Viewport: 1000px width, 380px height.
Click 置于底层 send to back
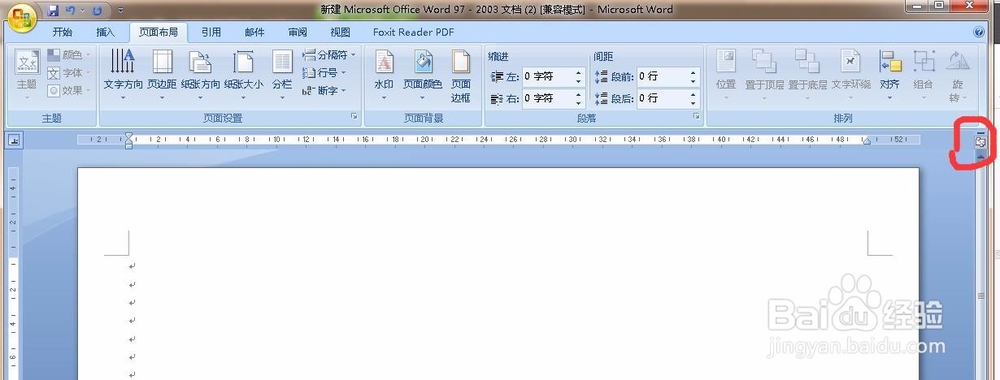tap(807, 75)
